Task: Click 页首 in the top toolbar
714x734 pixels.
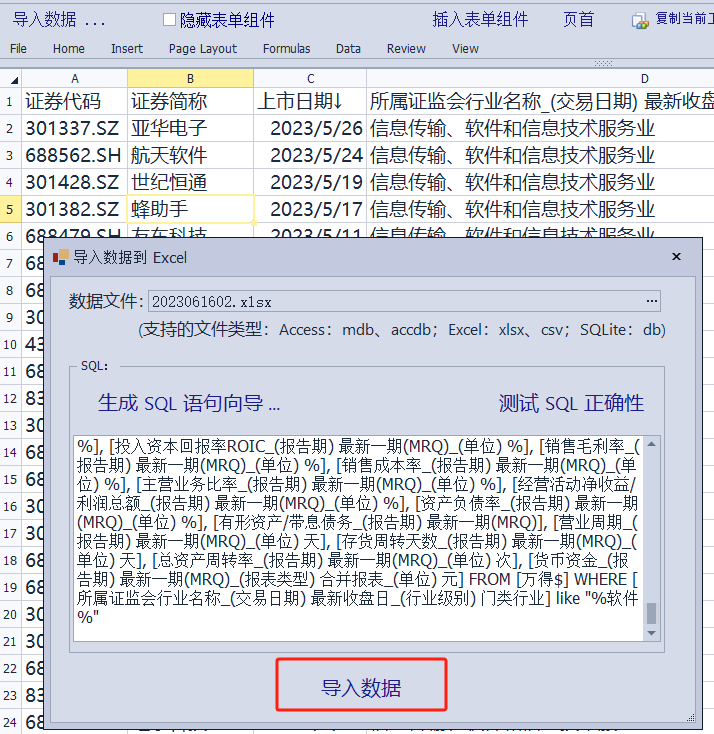Action: [x=578, y=20]
